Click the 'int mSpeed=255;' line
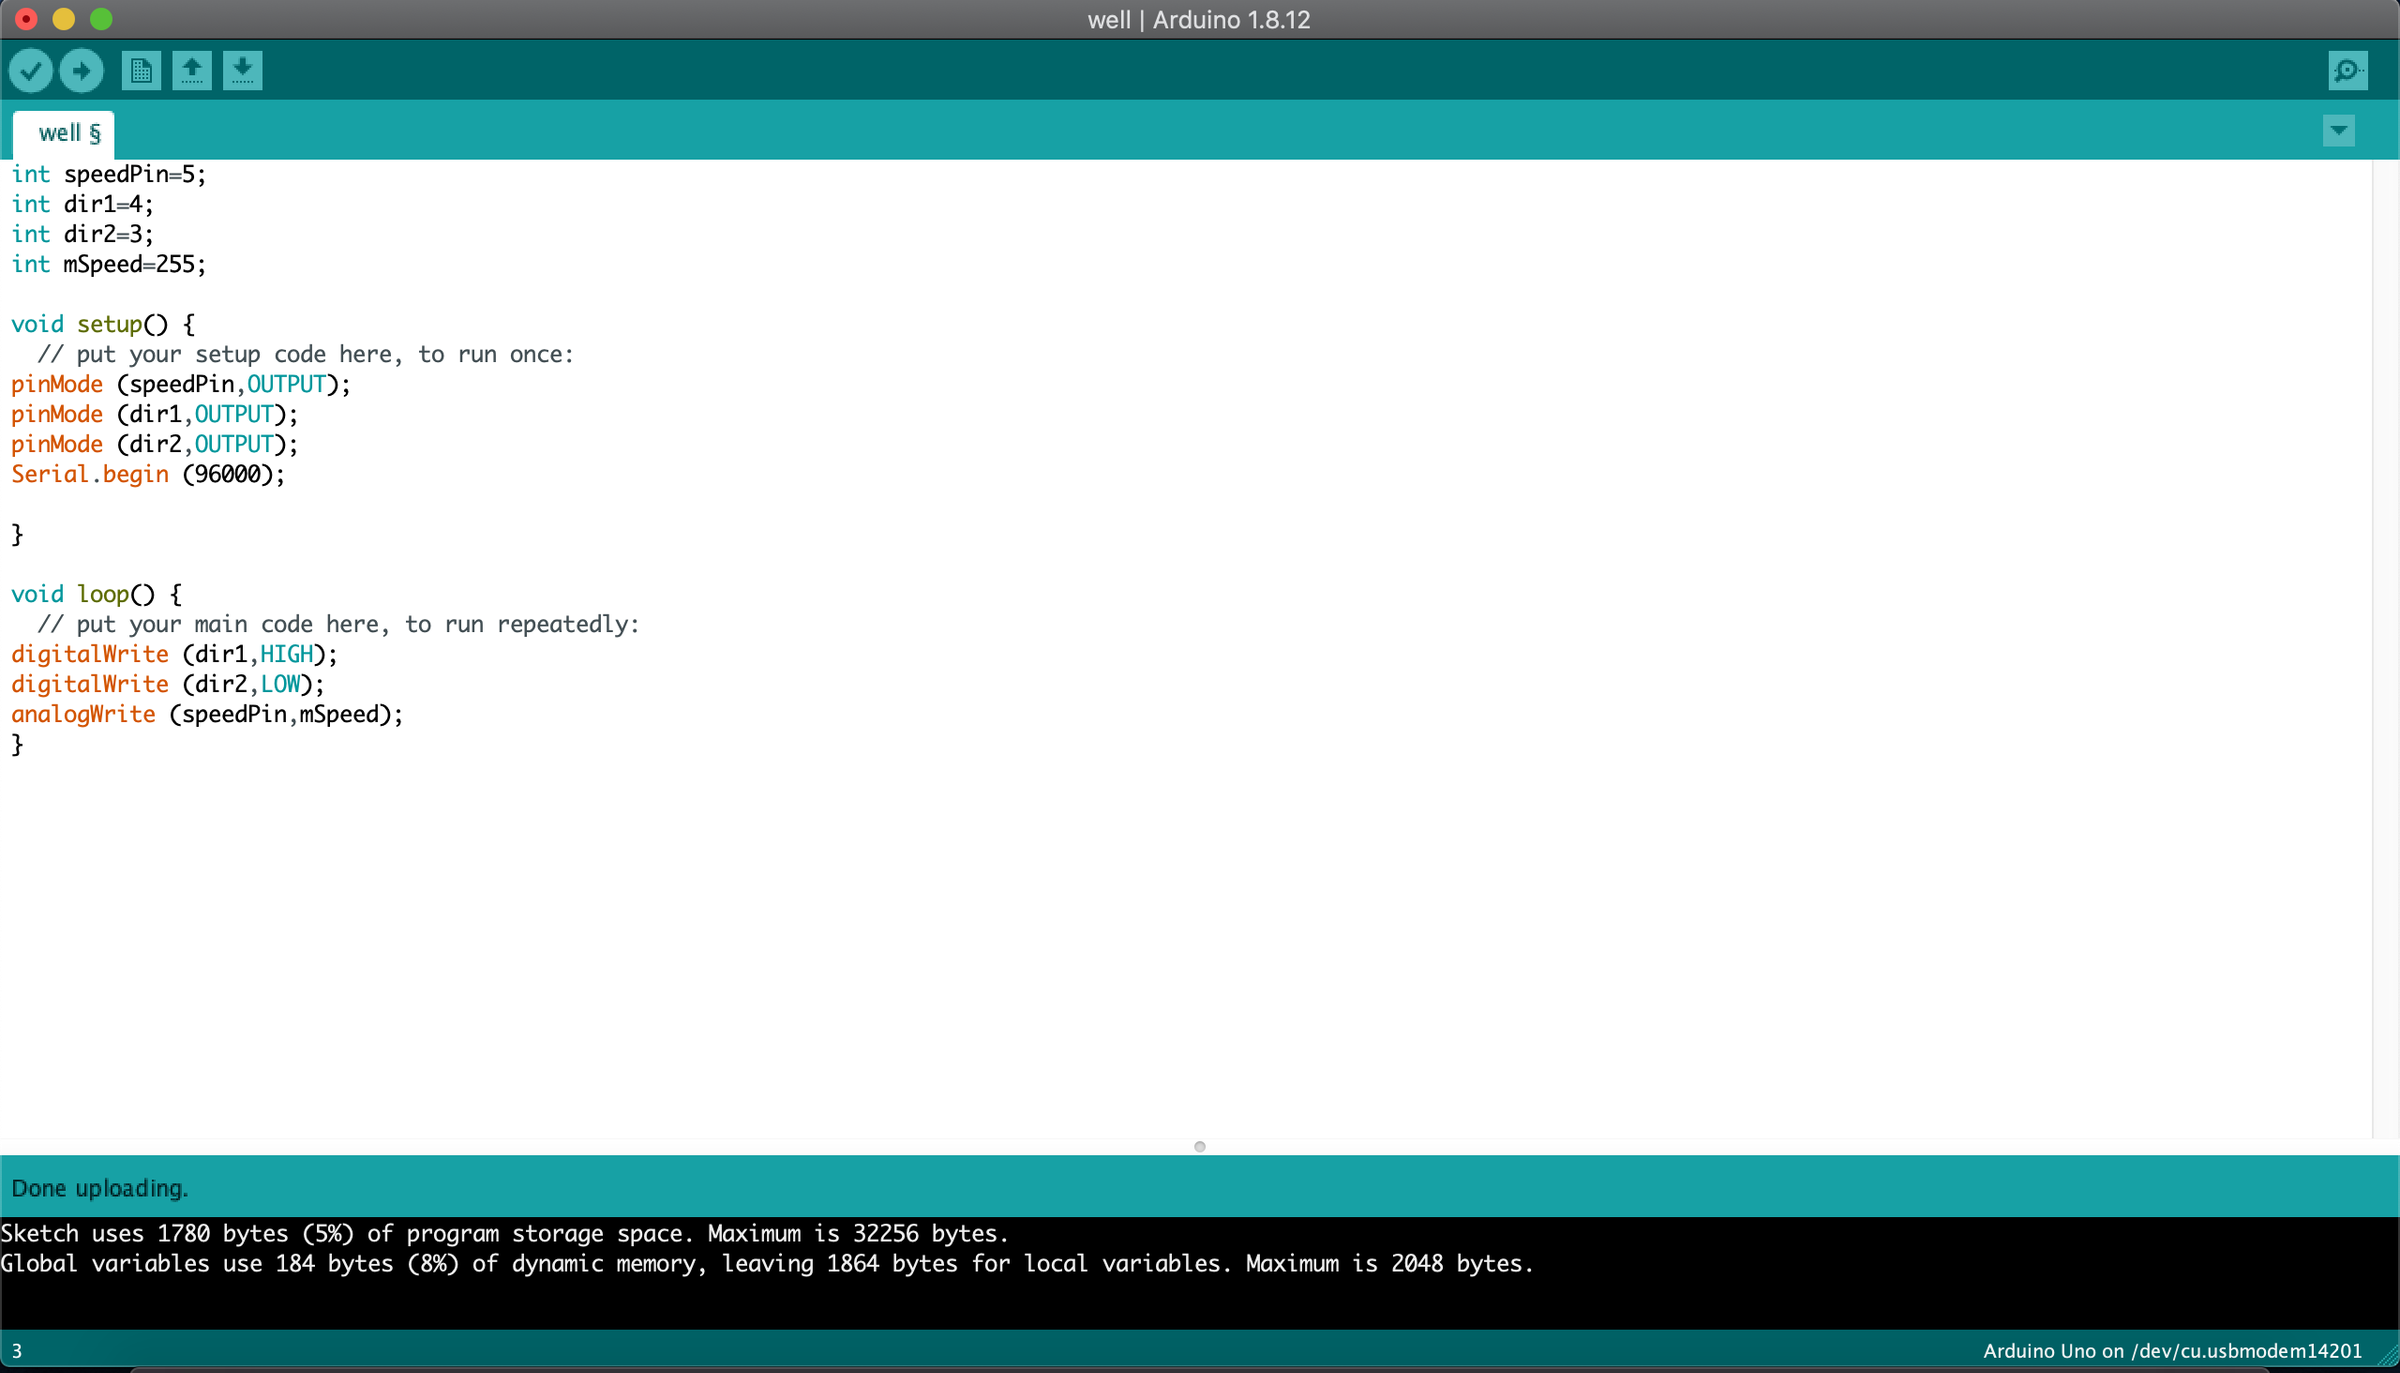Image resolution: width=2400 pixels, height=1373 pixels. (x=108, y=264)
